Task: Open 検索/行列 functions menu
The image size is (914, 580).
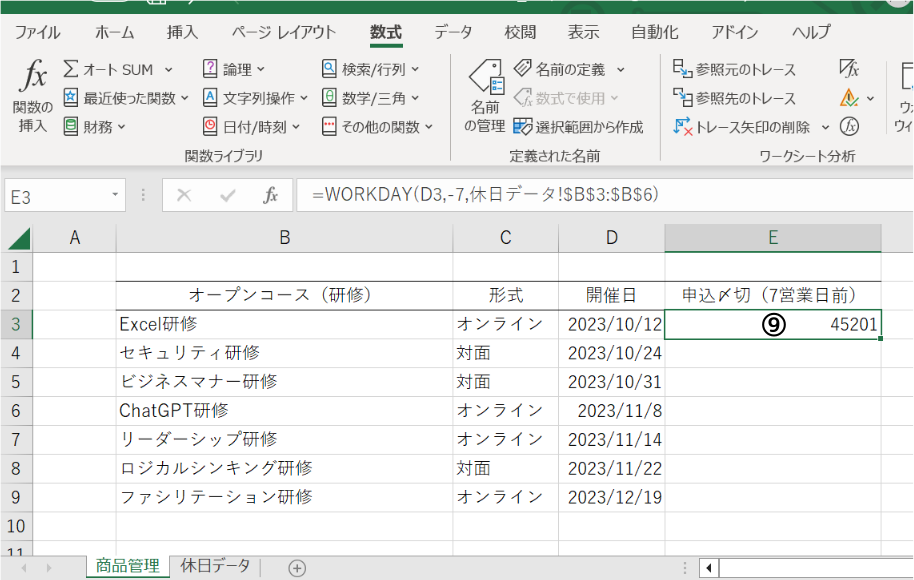Action: coord(370,70)
